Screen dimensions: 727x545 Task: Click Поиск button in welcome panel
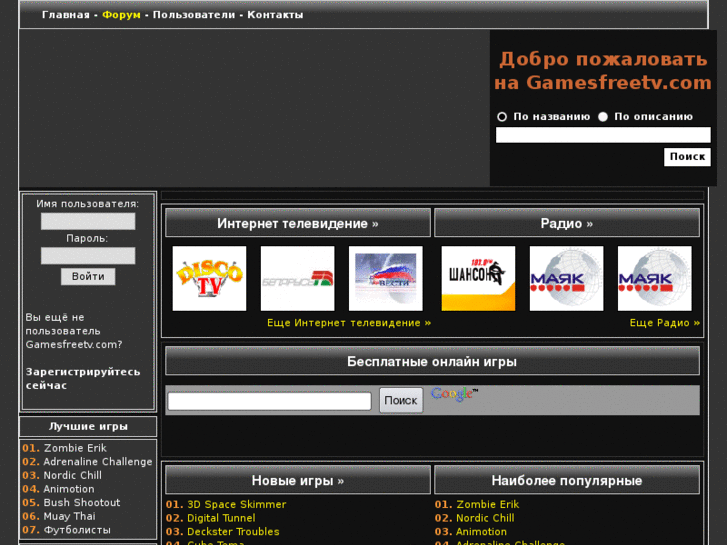tap(687, 157)
